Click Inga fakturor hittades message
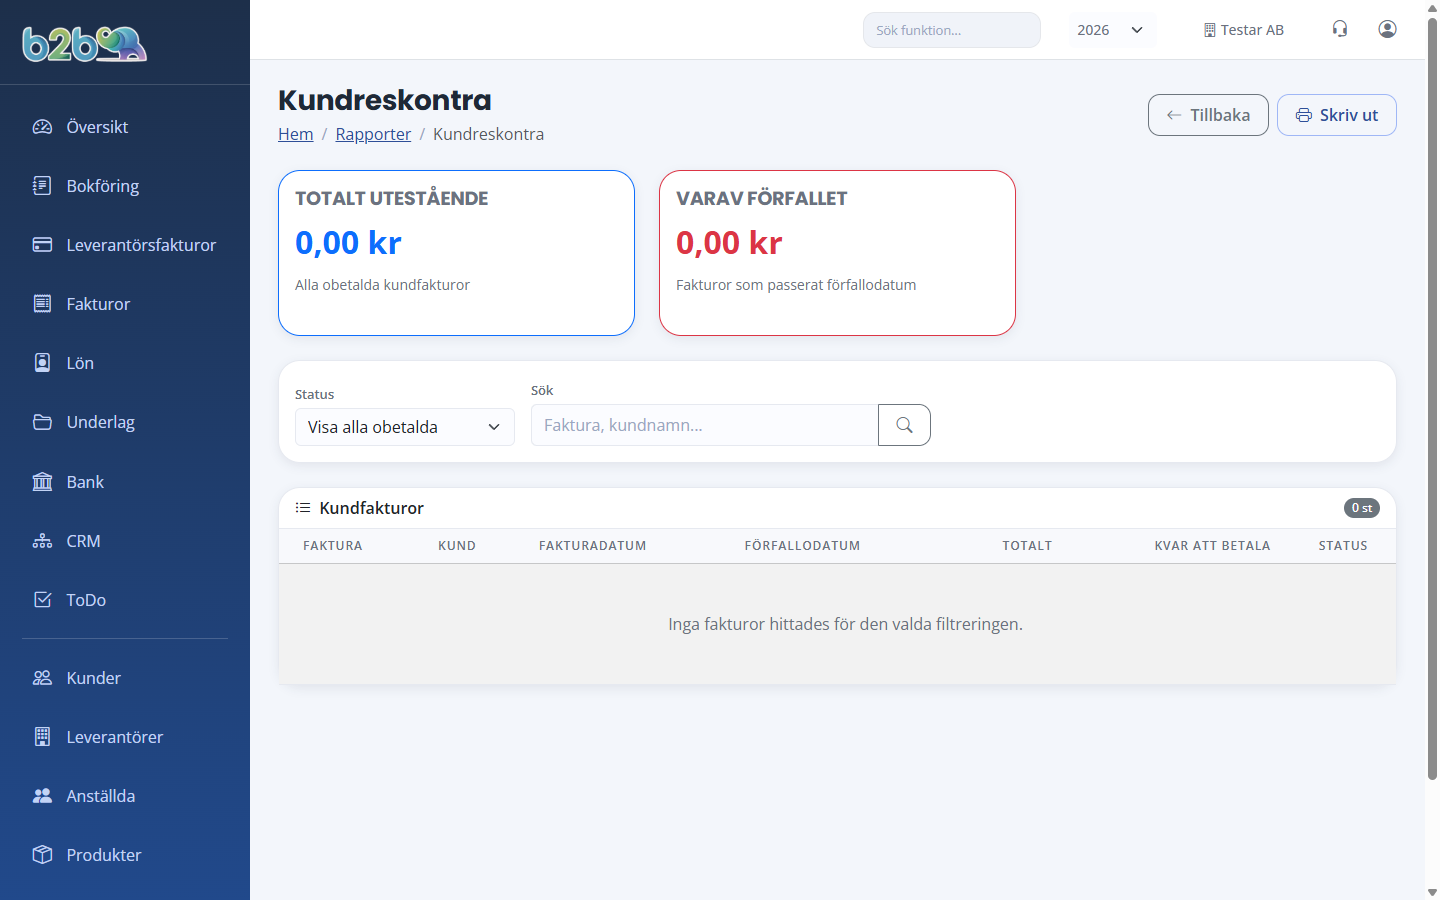 pos(845,624)
